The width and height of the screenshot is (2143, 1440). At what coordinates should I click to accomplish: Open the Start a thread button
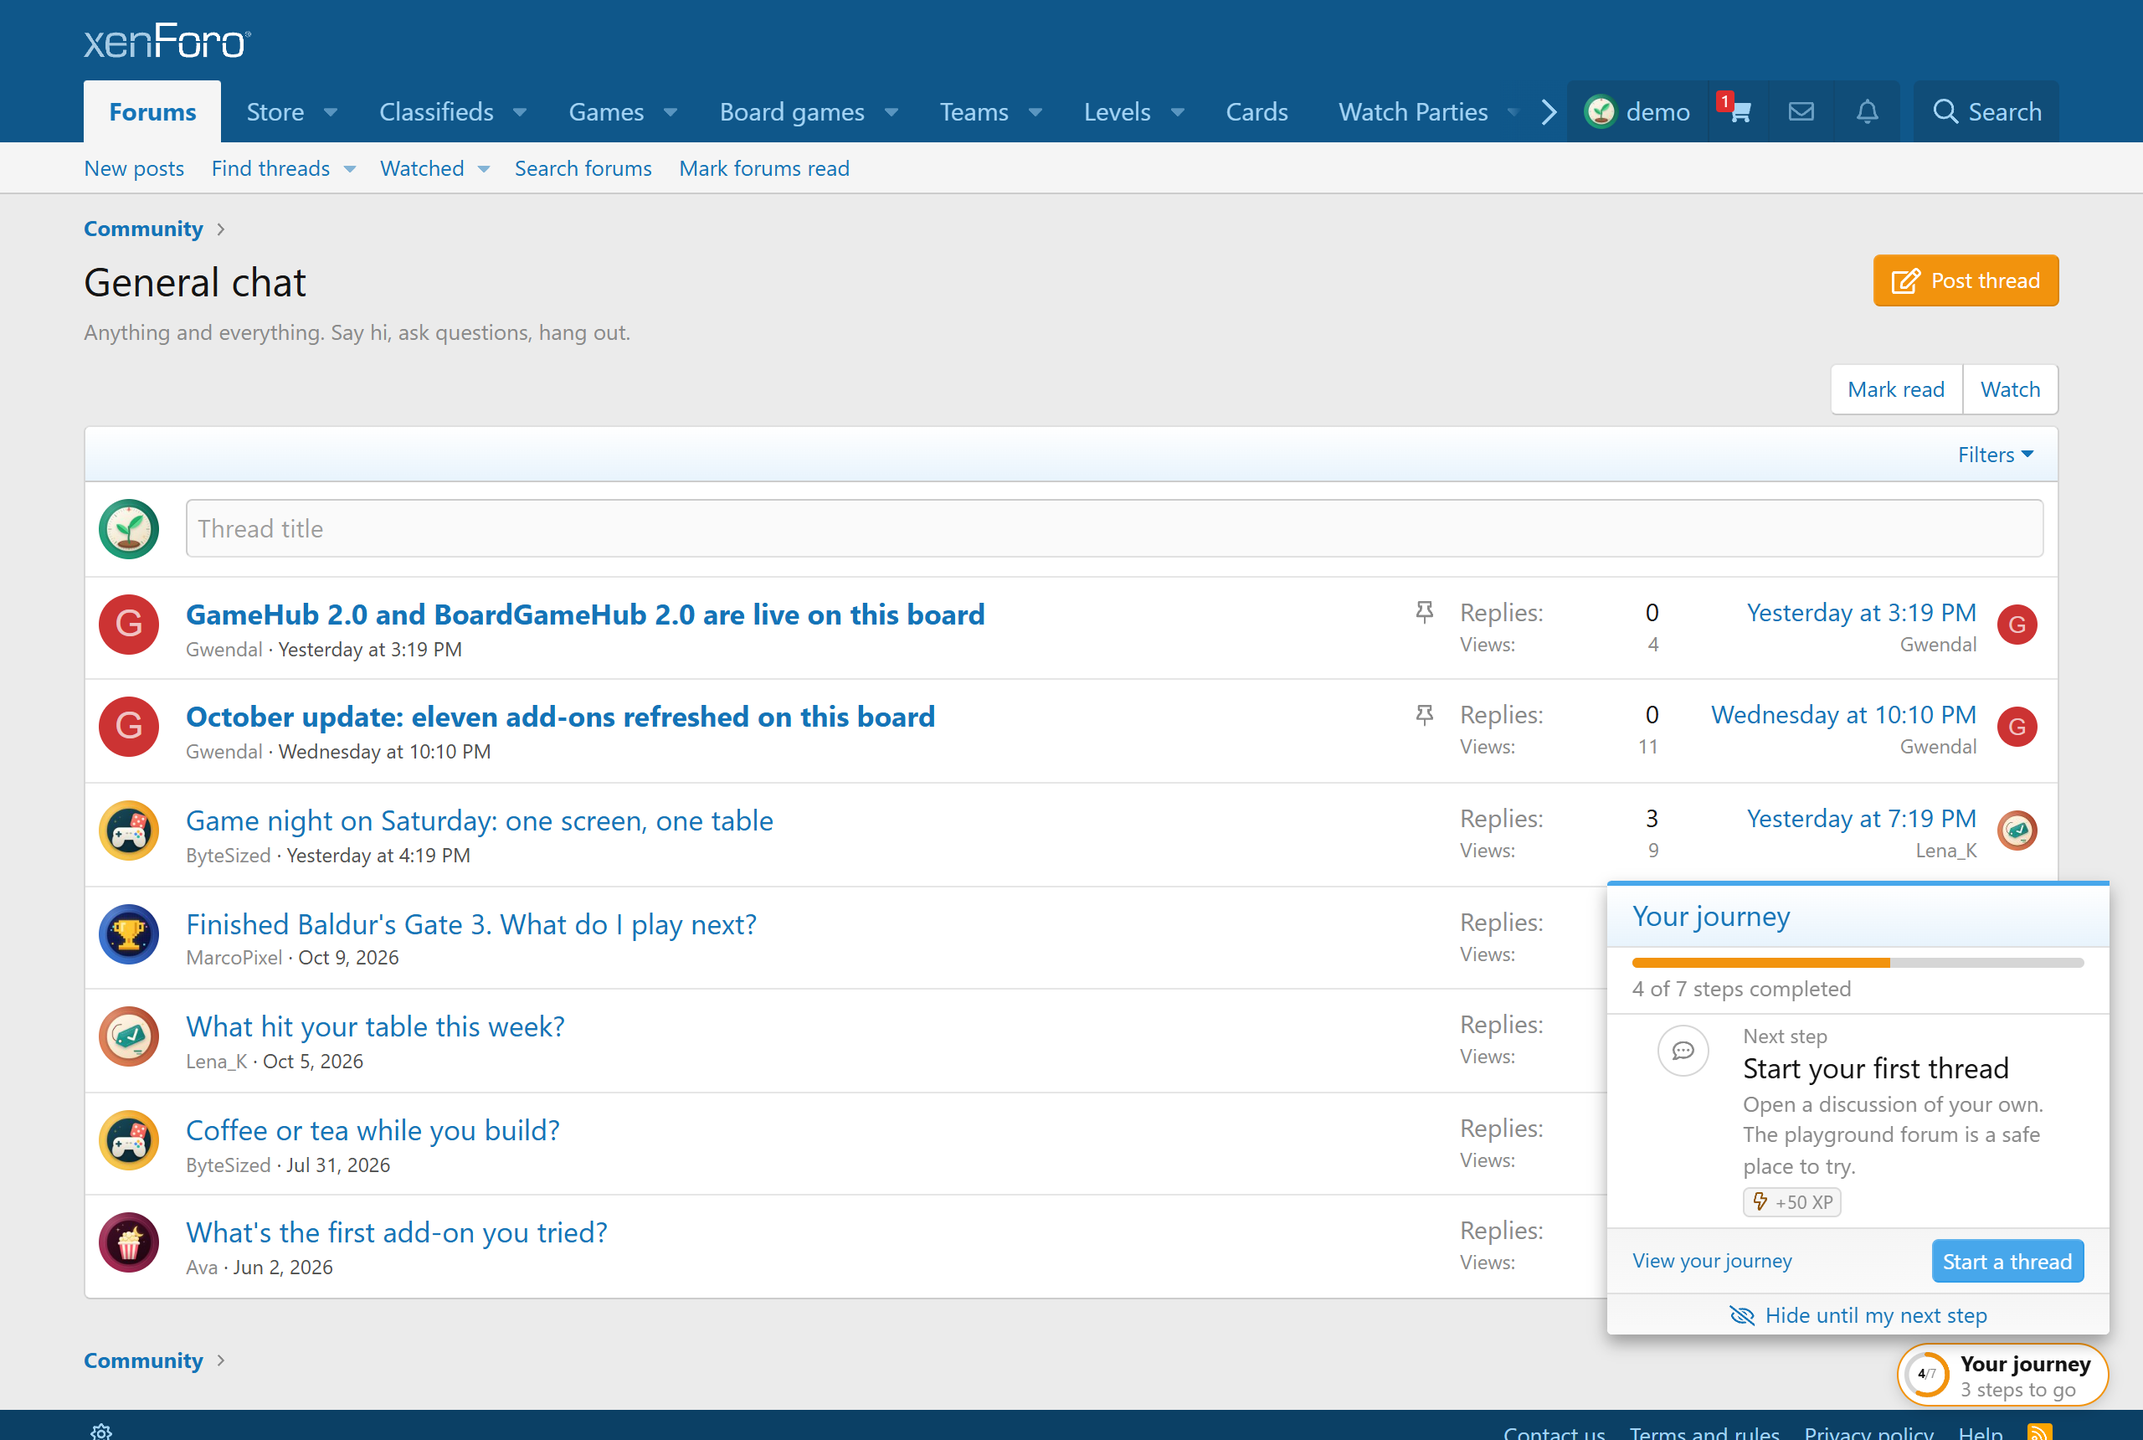[x=2007, y=1261]
